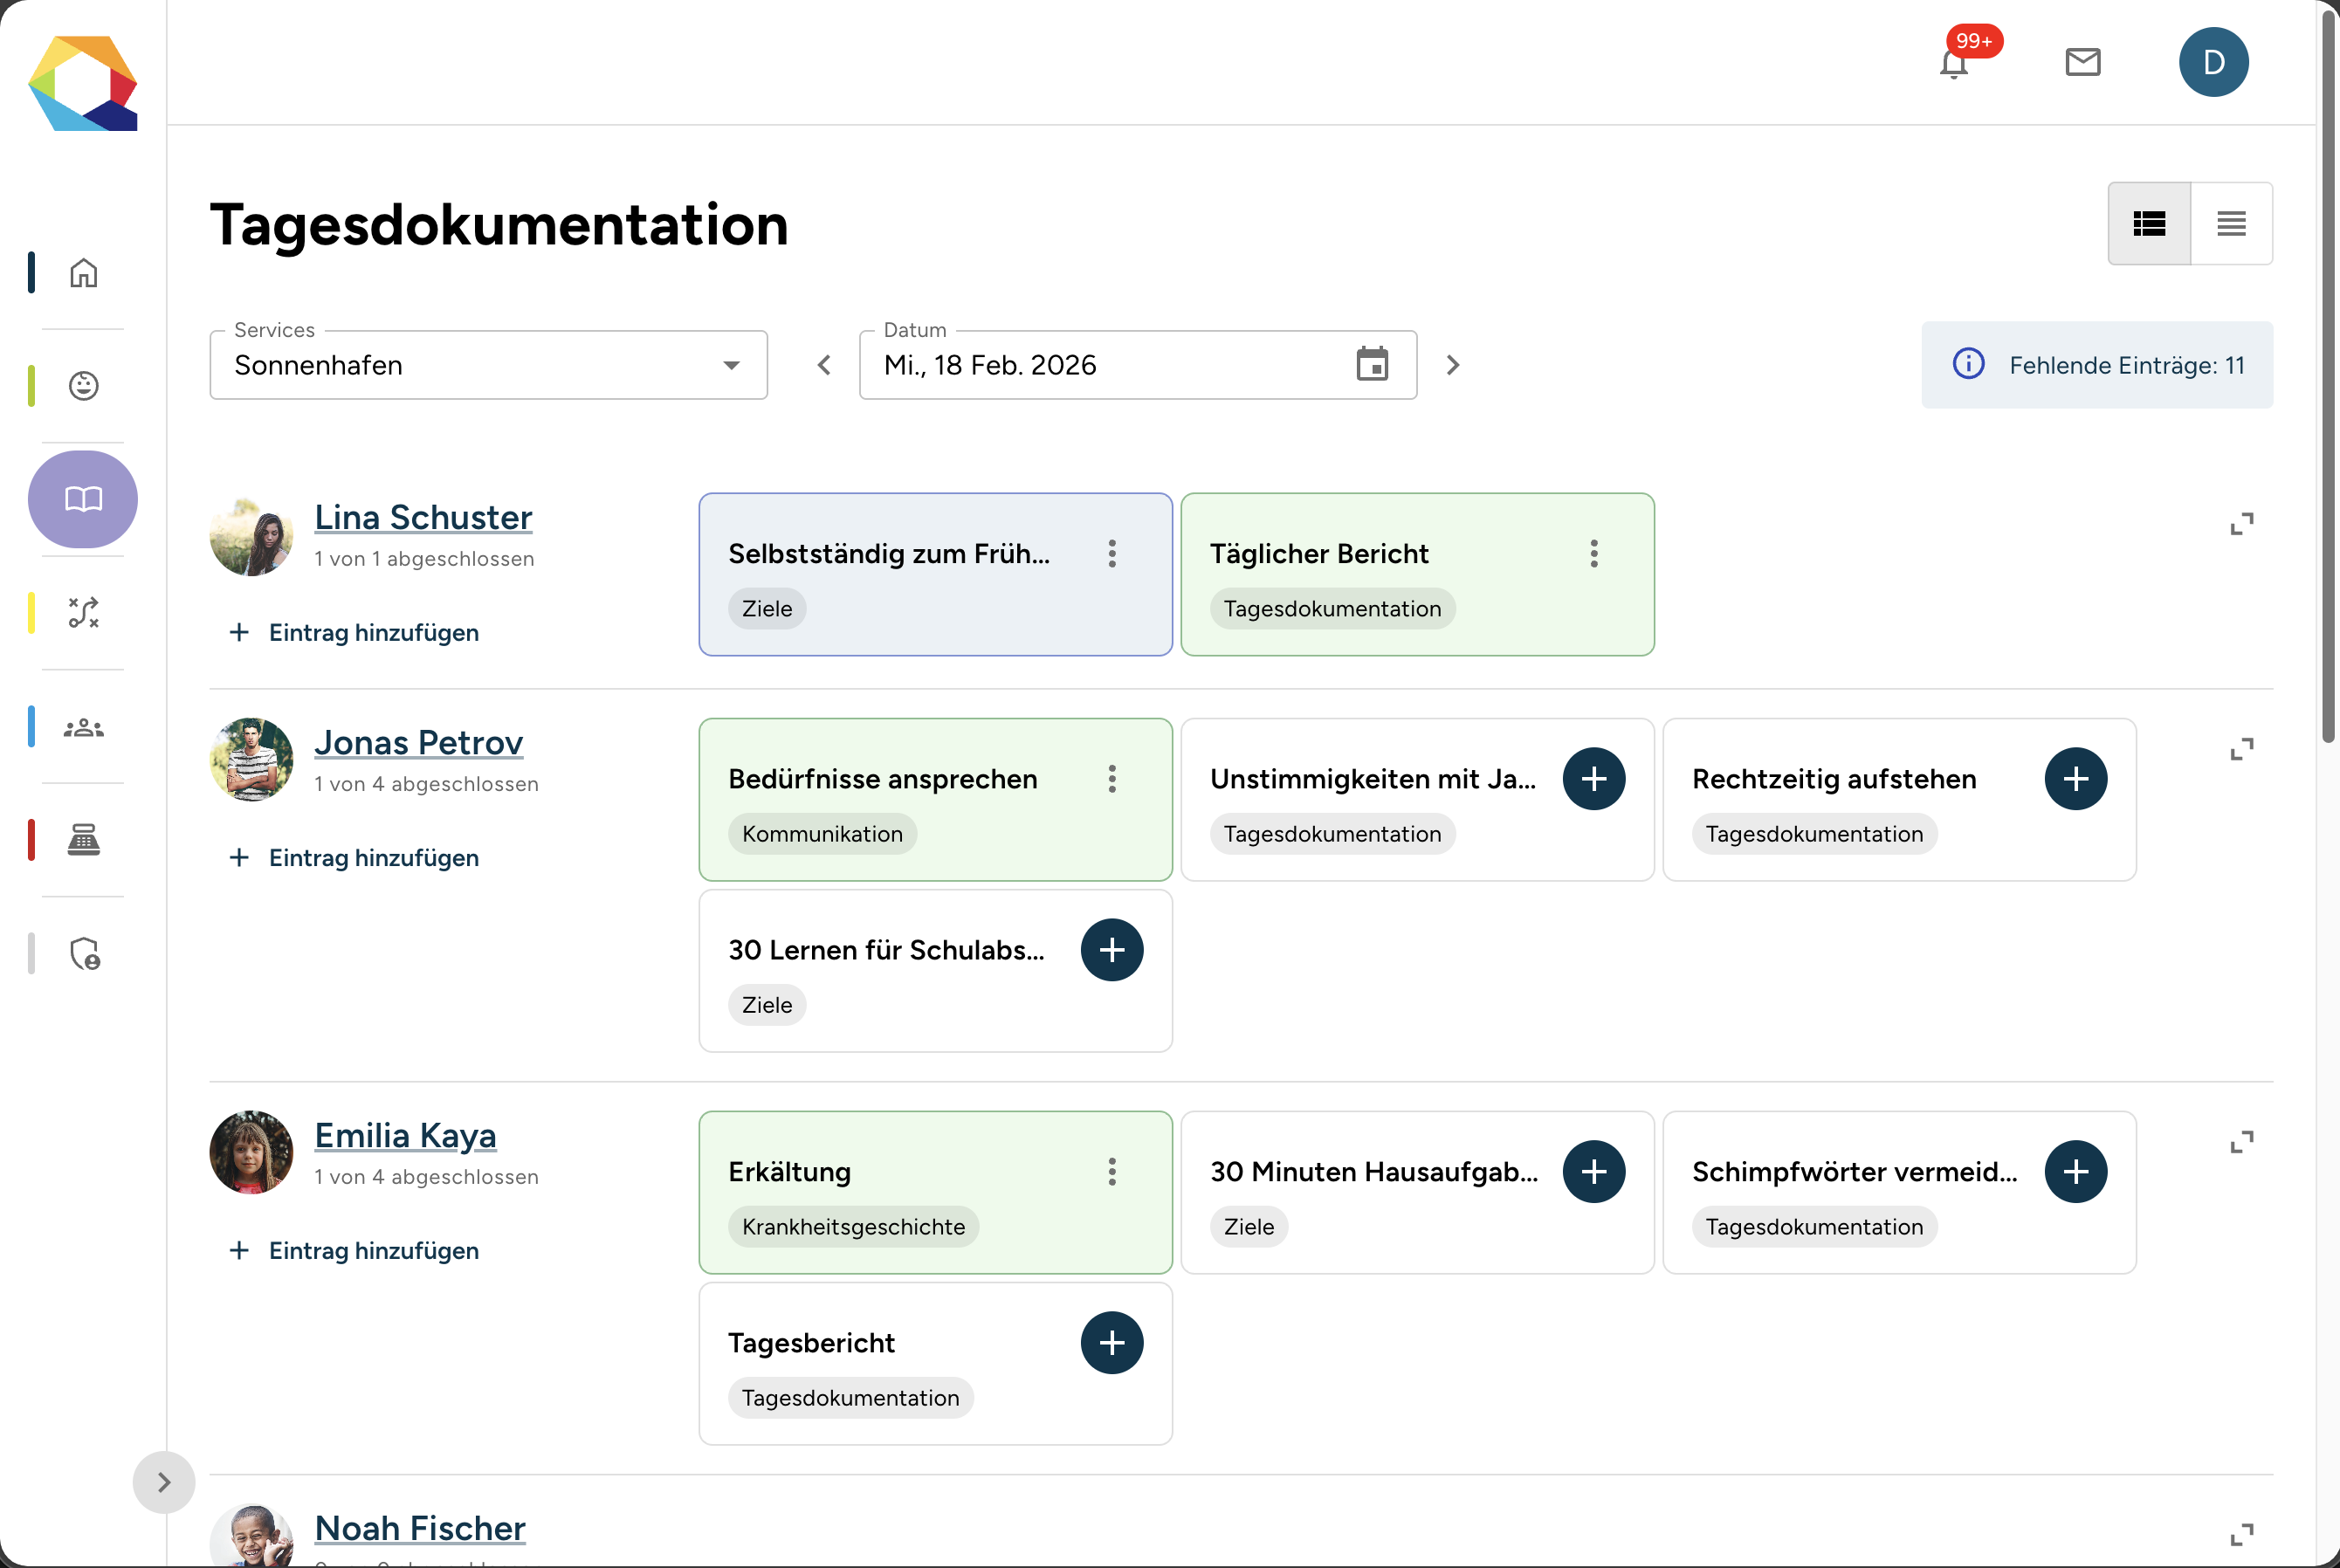
Task: Open the notifications bell icon
Action: point(1953,63)
